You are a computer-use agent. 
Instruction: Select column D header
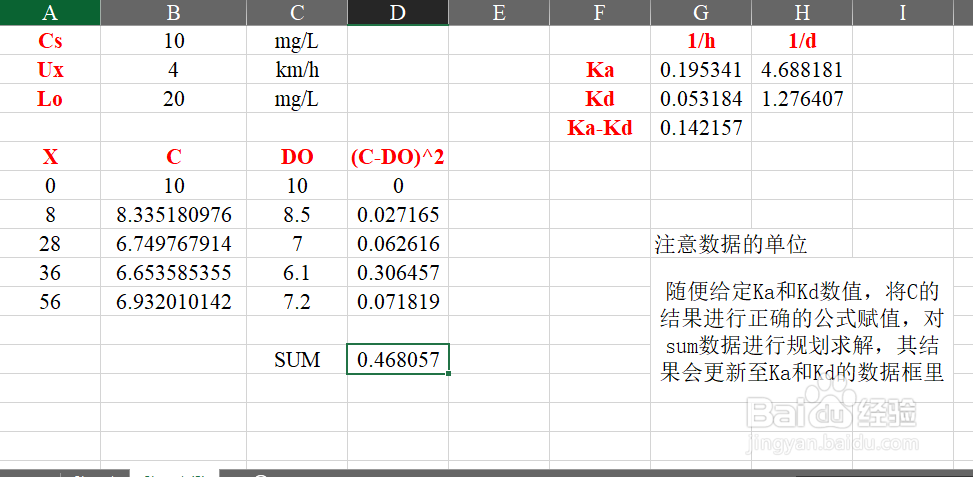tap(398, 12)
